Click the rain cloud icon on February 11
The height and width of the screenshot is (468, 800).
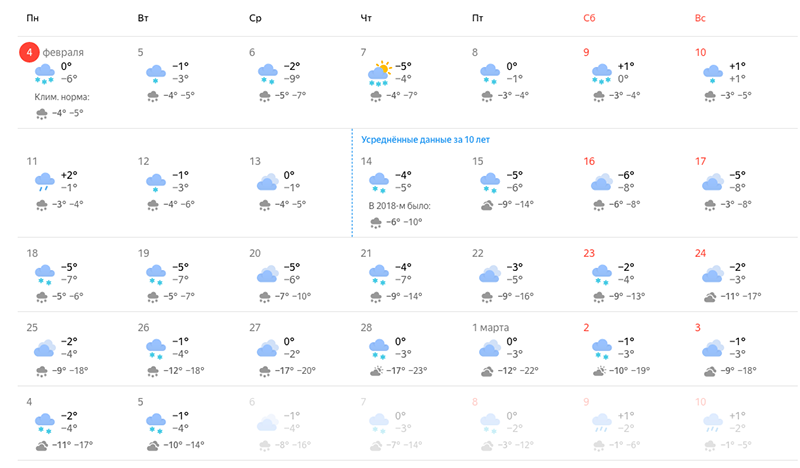point(44,182)
